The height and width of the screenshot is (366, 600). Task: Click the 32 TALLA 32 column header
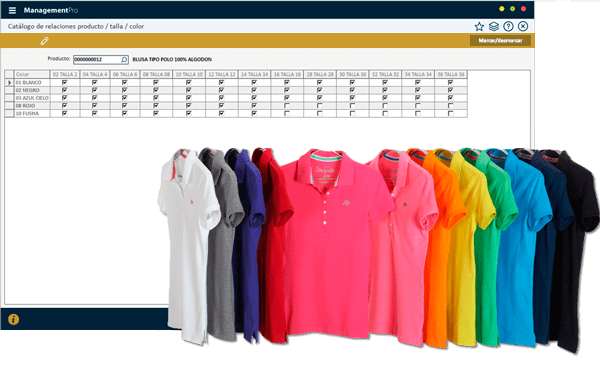coord(385,74)
